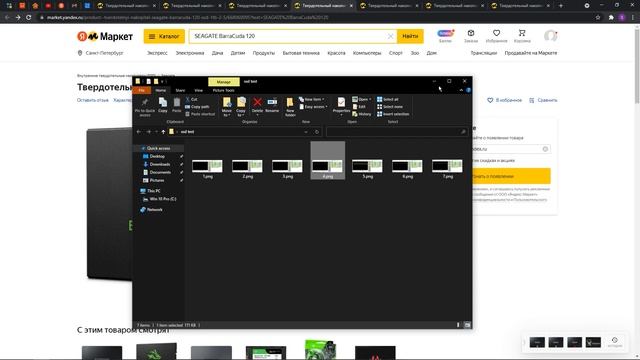Screen dimensions: 640x360
Task: Expand the Easy access dropdown
Action: tap(313, 107)
